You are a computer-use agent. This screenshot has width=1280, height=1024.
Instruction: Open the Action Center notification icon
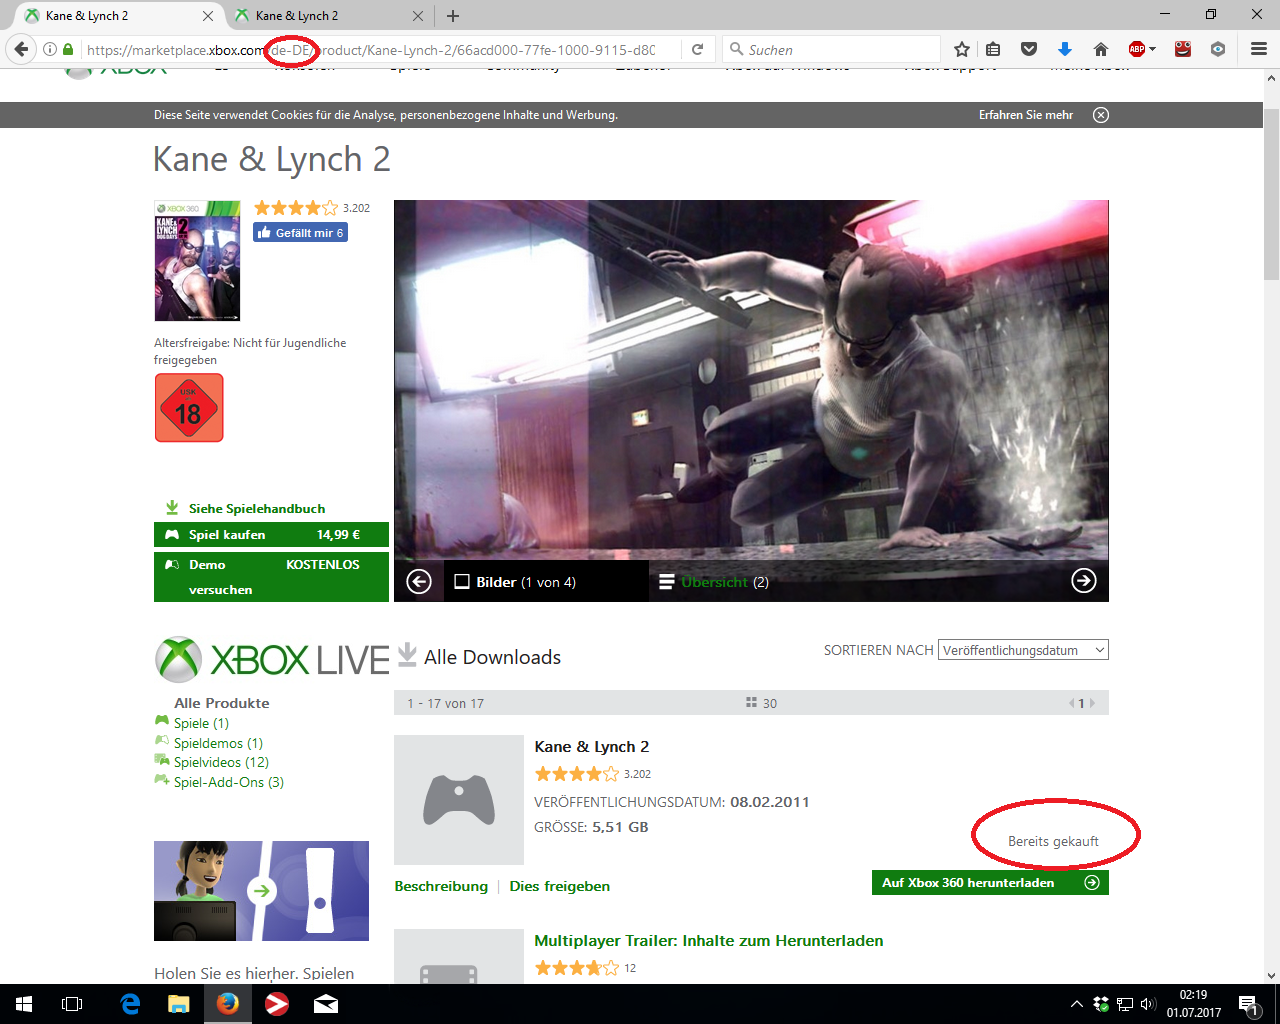coord(1248,1004)
